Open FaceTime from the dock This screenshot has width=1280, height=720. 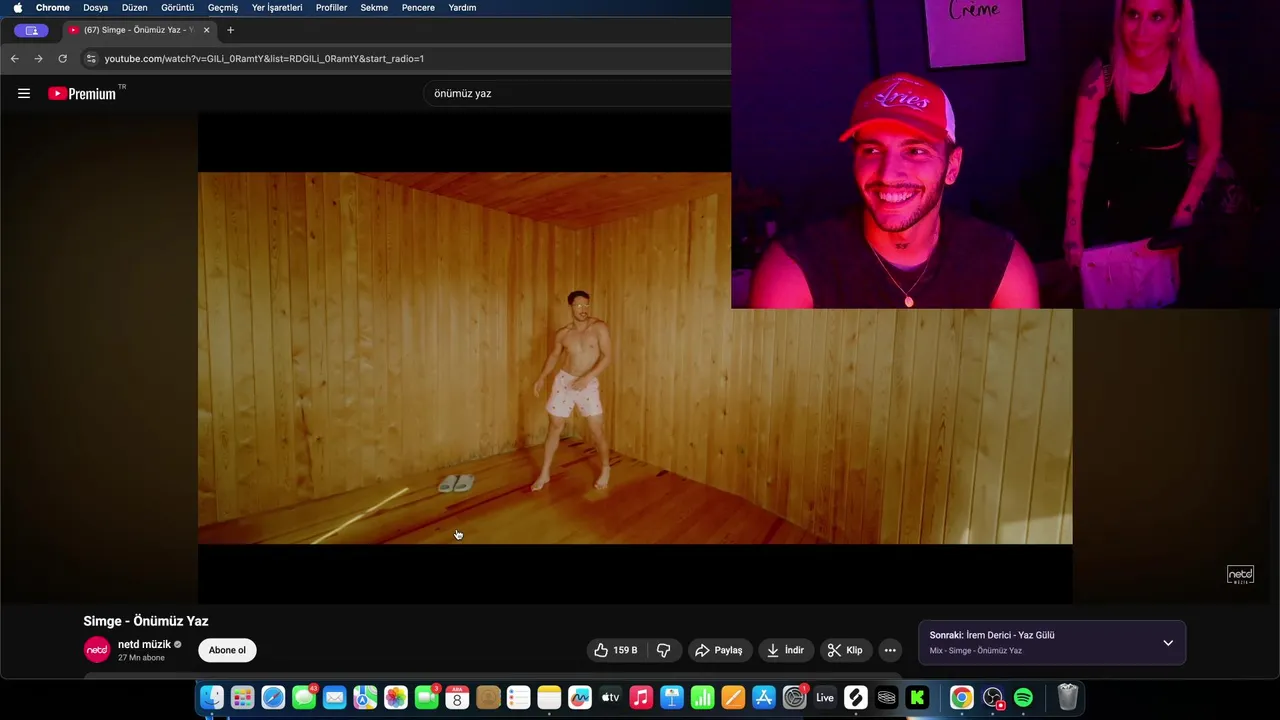pos(426,697)
